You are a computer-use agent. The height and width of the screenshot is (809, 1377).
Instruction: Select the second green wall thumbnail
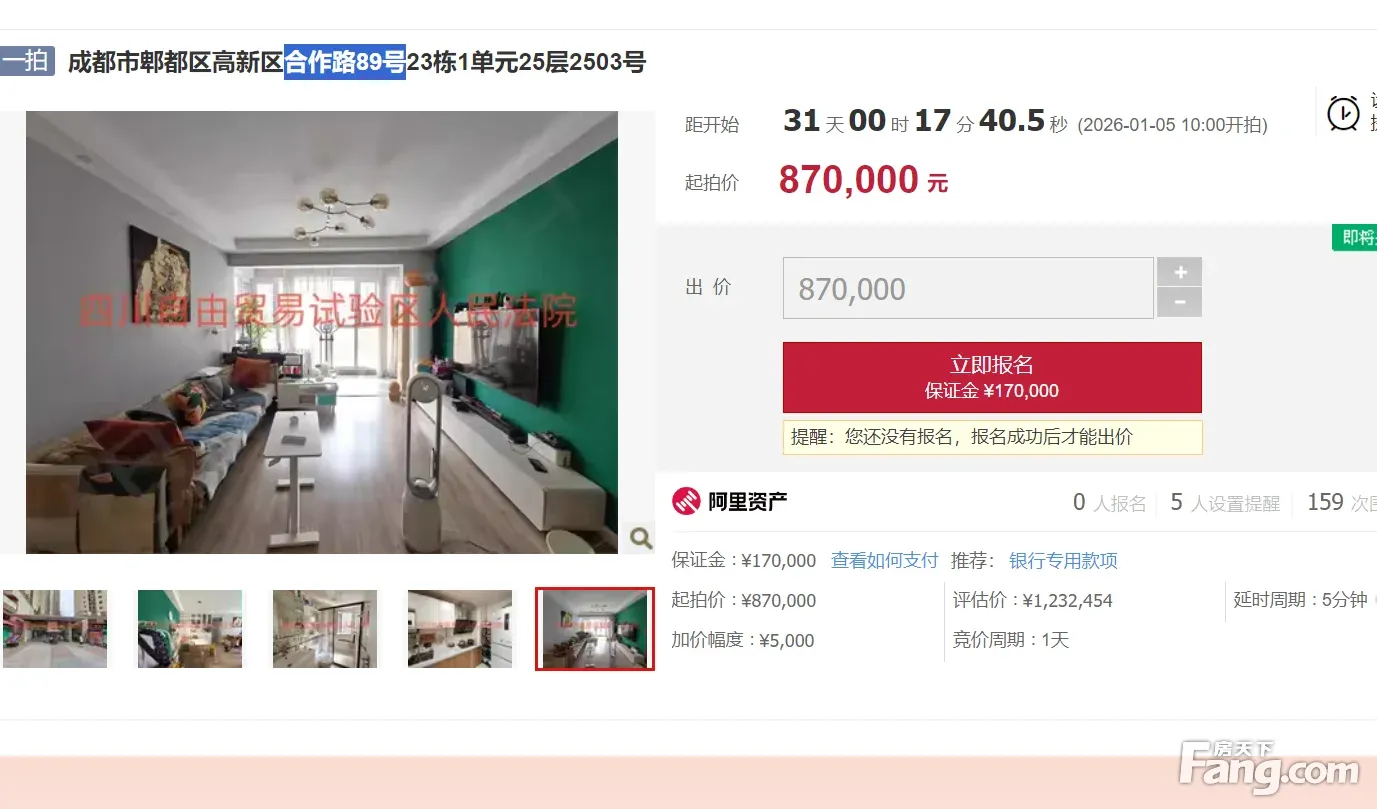[190, 629]
